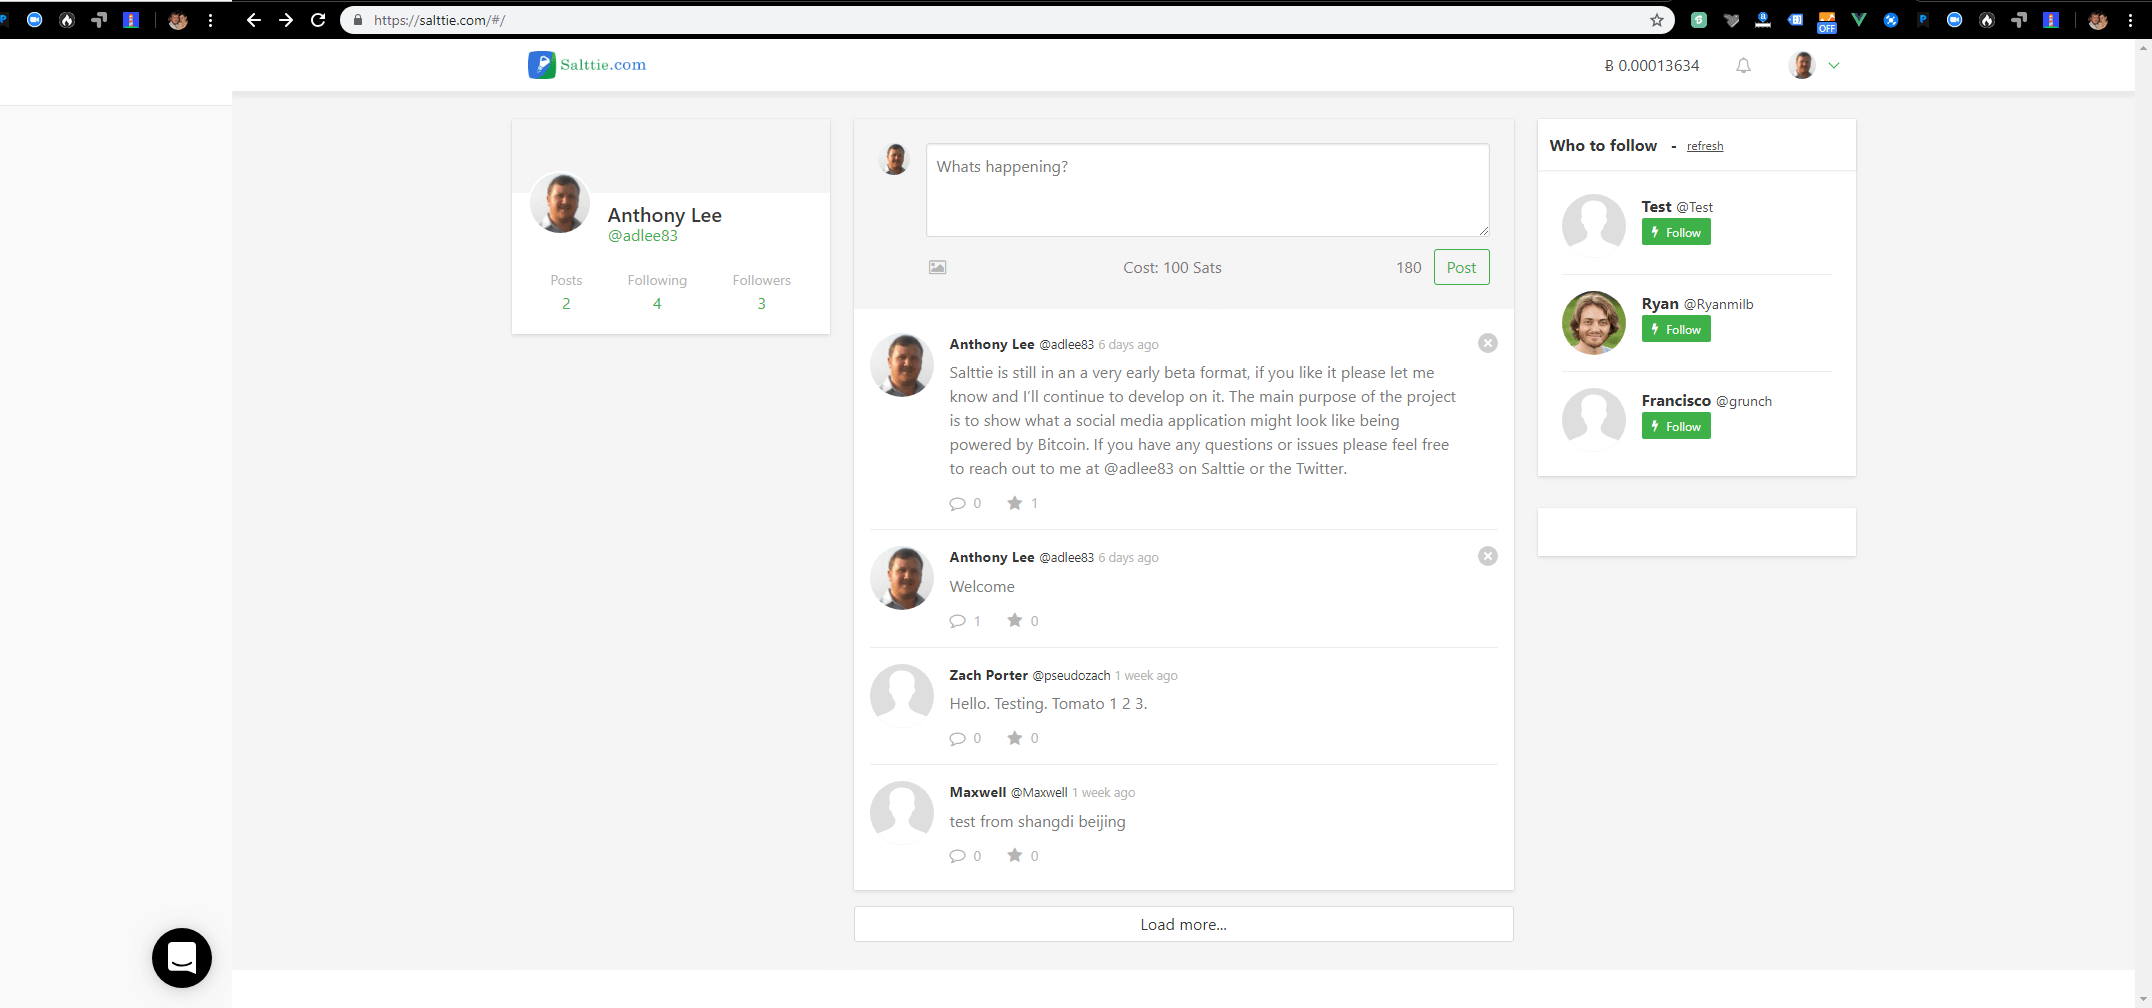Follow the user Test
2152x1008 pixels.
point(1676,232)
